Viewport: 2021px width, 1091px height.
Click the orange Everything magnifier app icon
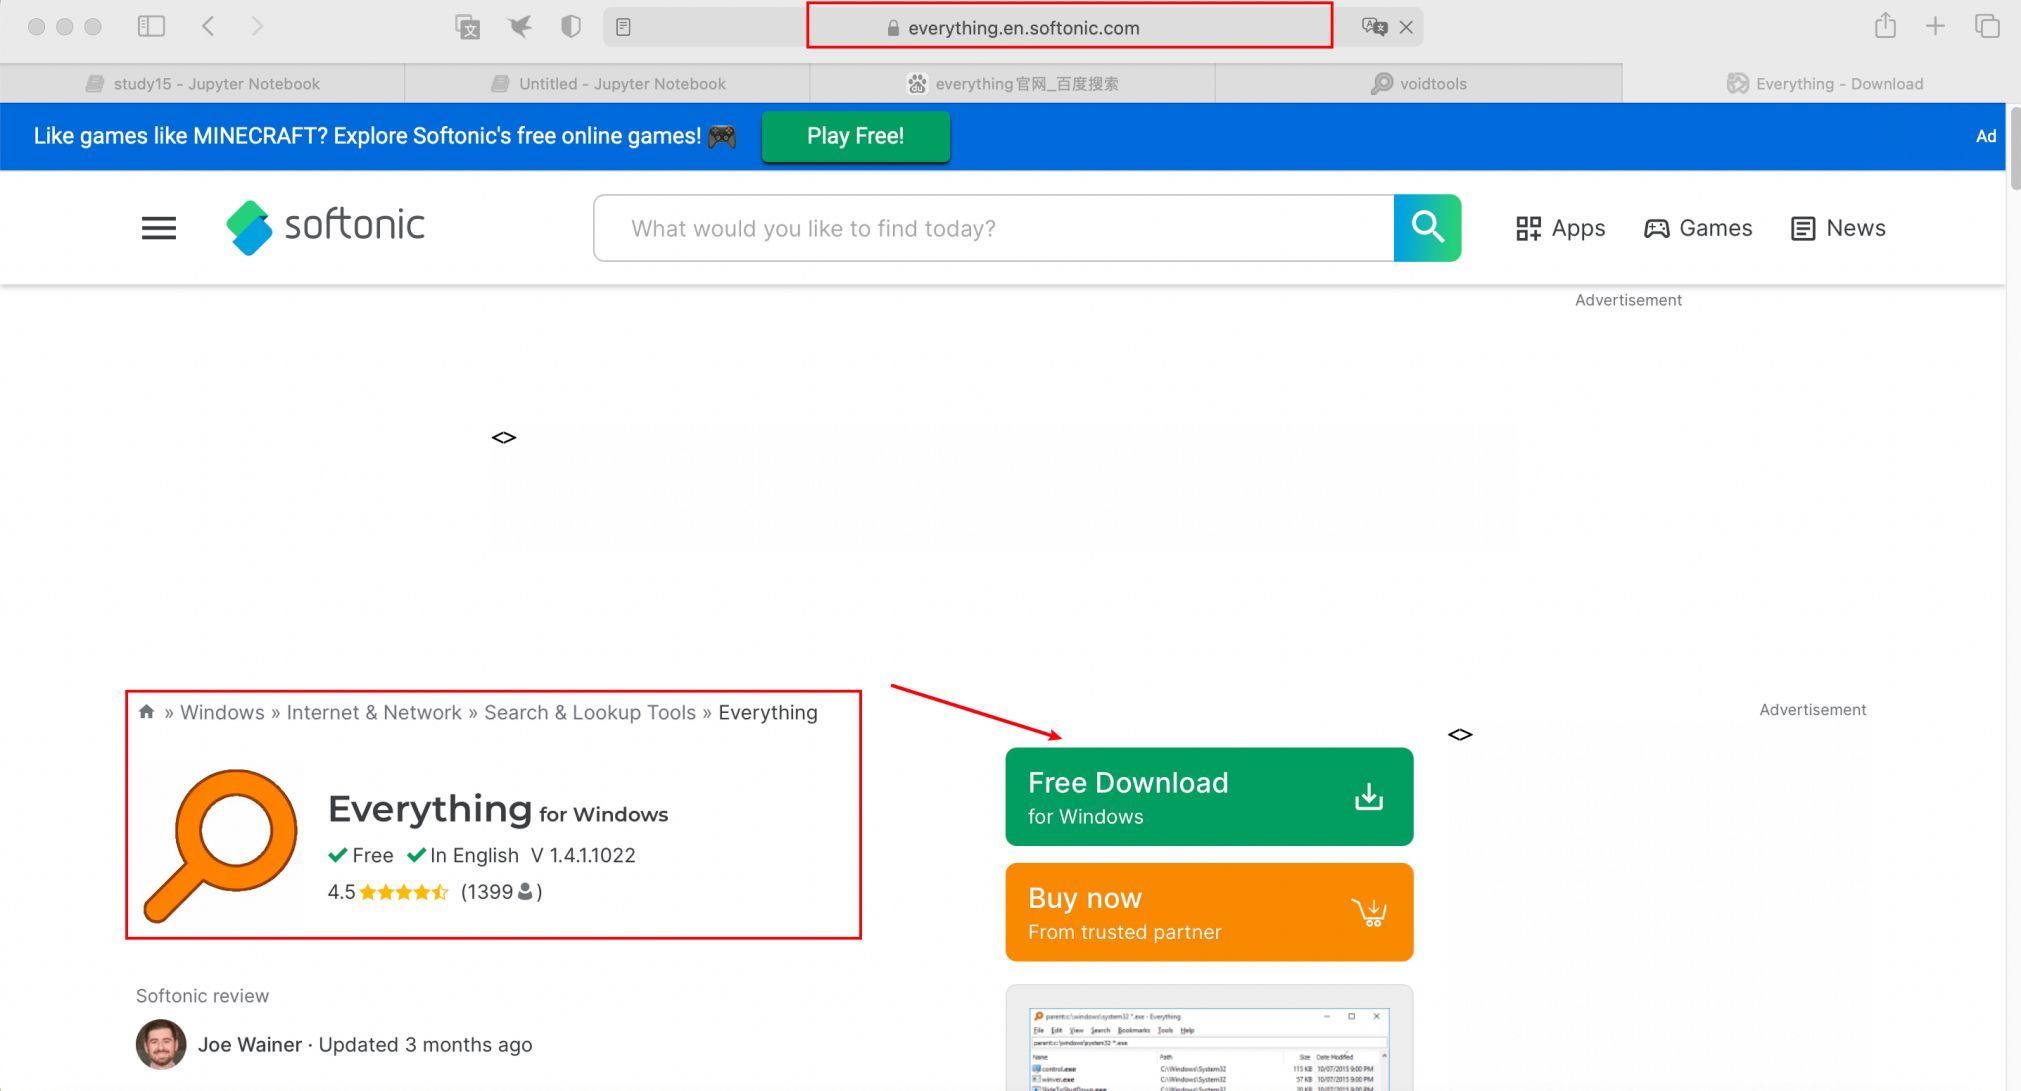coord(221,845)
